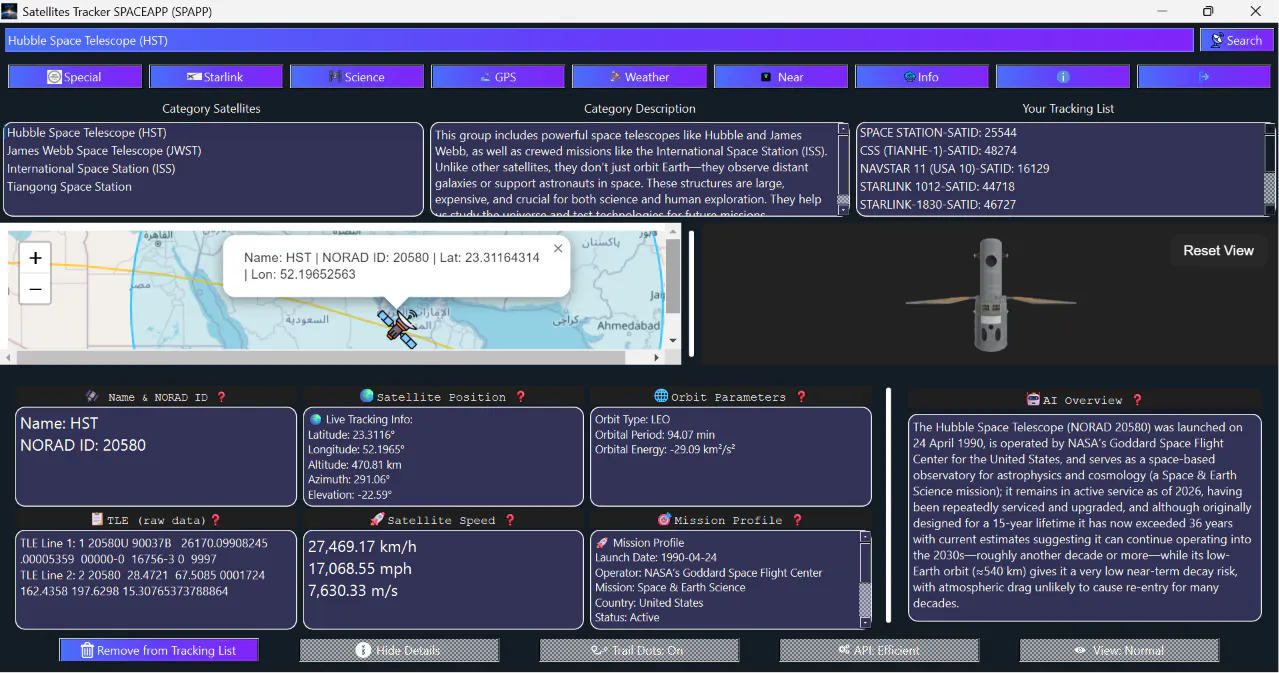The height and width of the screenshot is (673, 1279).
Task: Click the 27,469.17 km/h speed value
Action: coord(362,547)
